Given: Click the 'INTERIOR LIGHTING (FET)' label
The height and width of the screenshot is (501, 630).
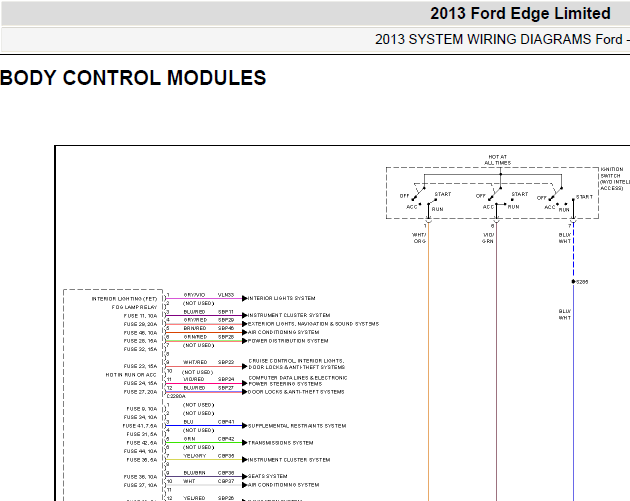Looking at the screenshot, I should 124,299.
